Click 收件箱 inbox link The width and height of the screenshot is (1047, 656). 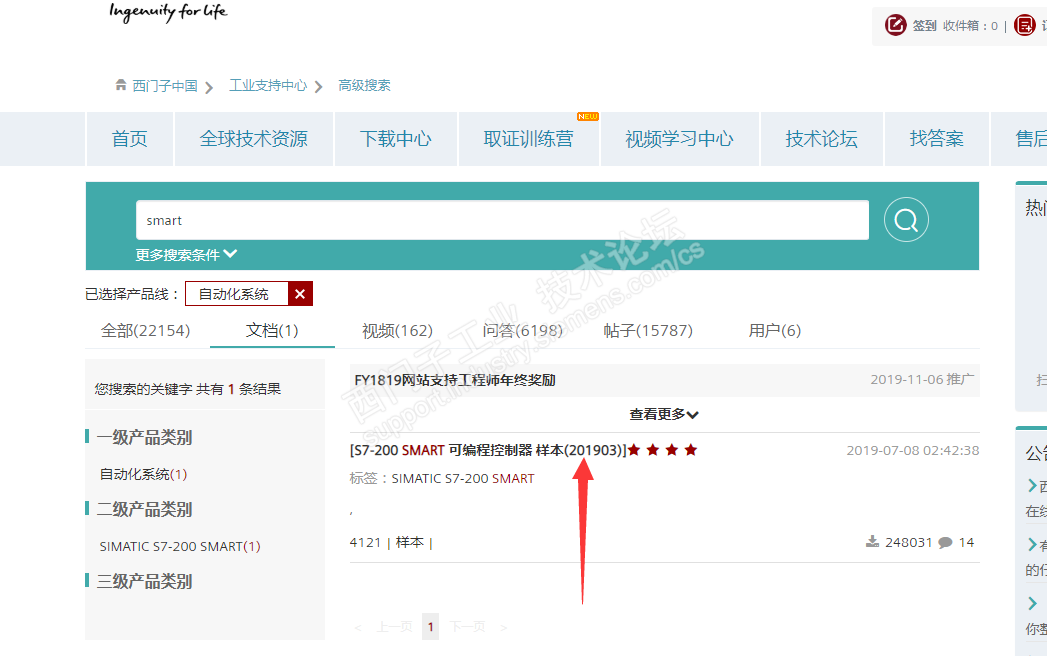[x=970, y=25]
